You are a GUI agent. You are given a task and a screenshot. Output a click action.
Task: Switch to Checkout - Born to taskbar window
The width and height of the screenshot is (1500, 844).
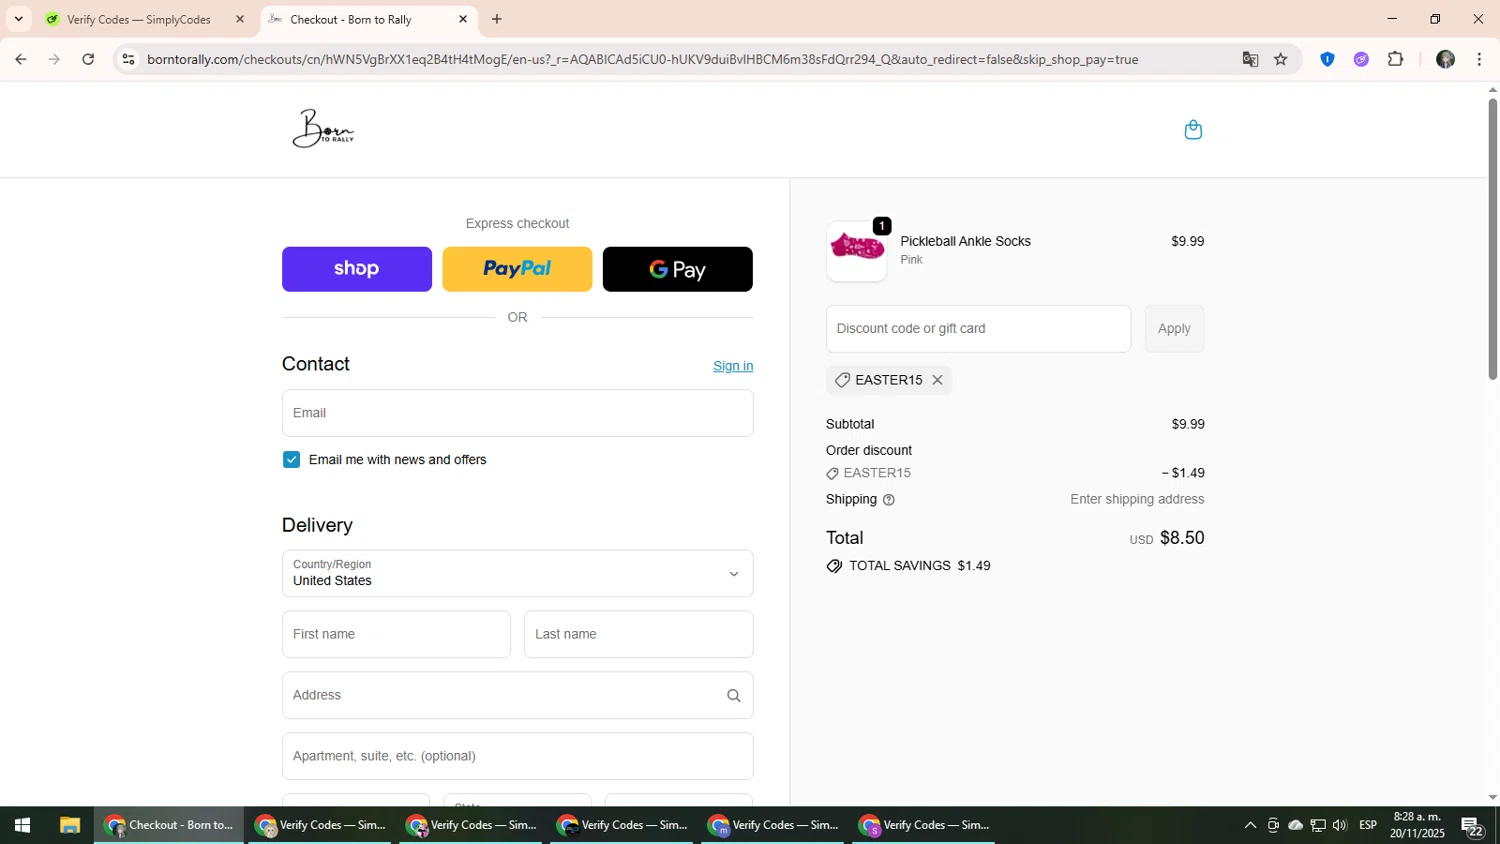point(170,825)
